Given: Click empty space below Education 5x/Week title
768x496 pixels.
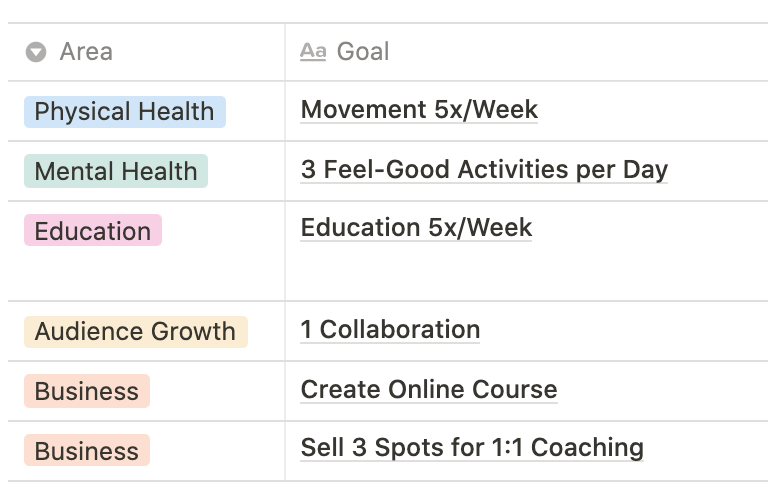Looking at the screenshot, I should [527, 272].
